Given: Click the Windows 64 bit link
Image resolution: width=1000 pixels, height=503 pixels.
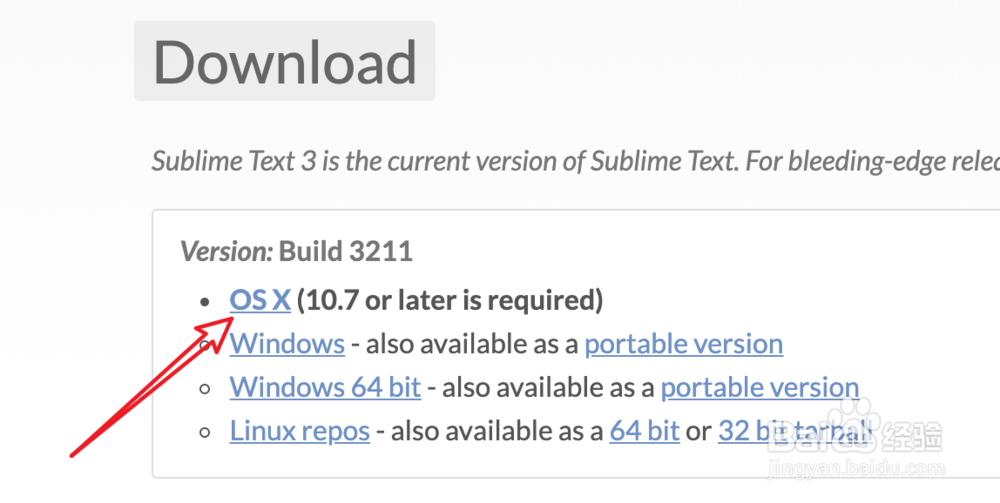Looking at the screenshot, I should click(x=325, y=387).
